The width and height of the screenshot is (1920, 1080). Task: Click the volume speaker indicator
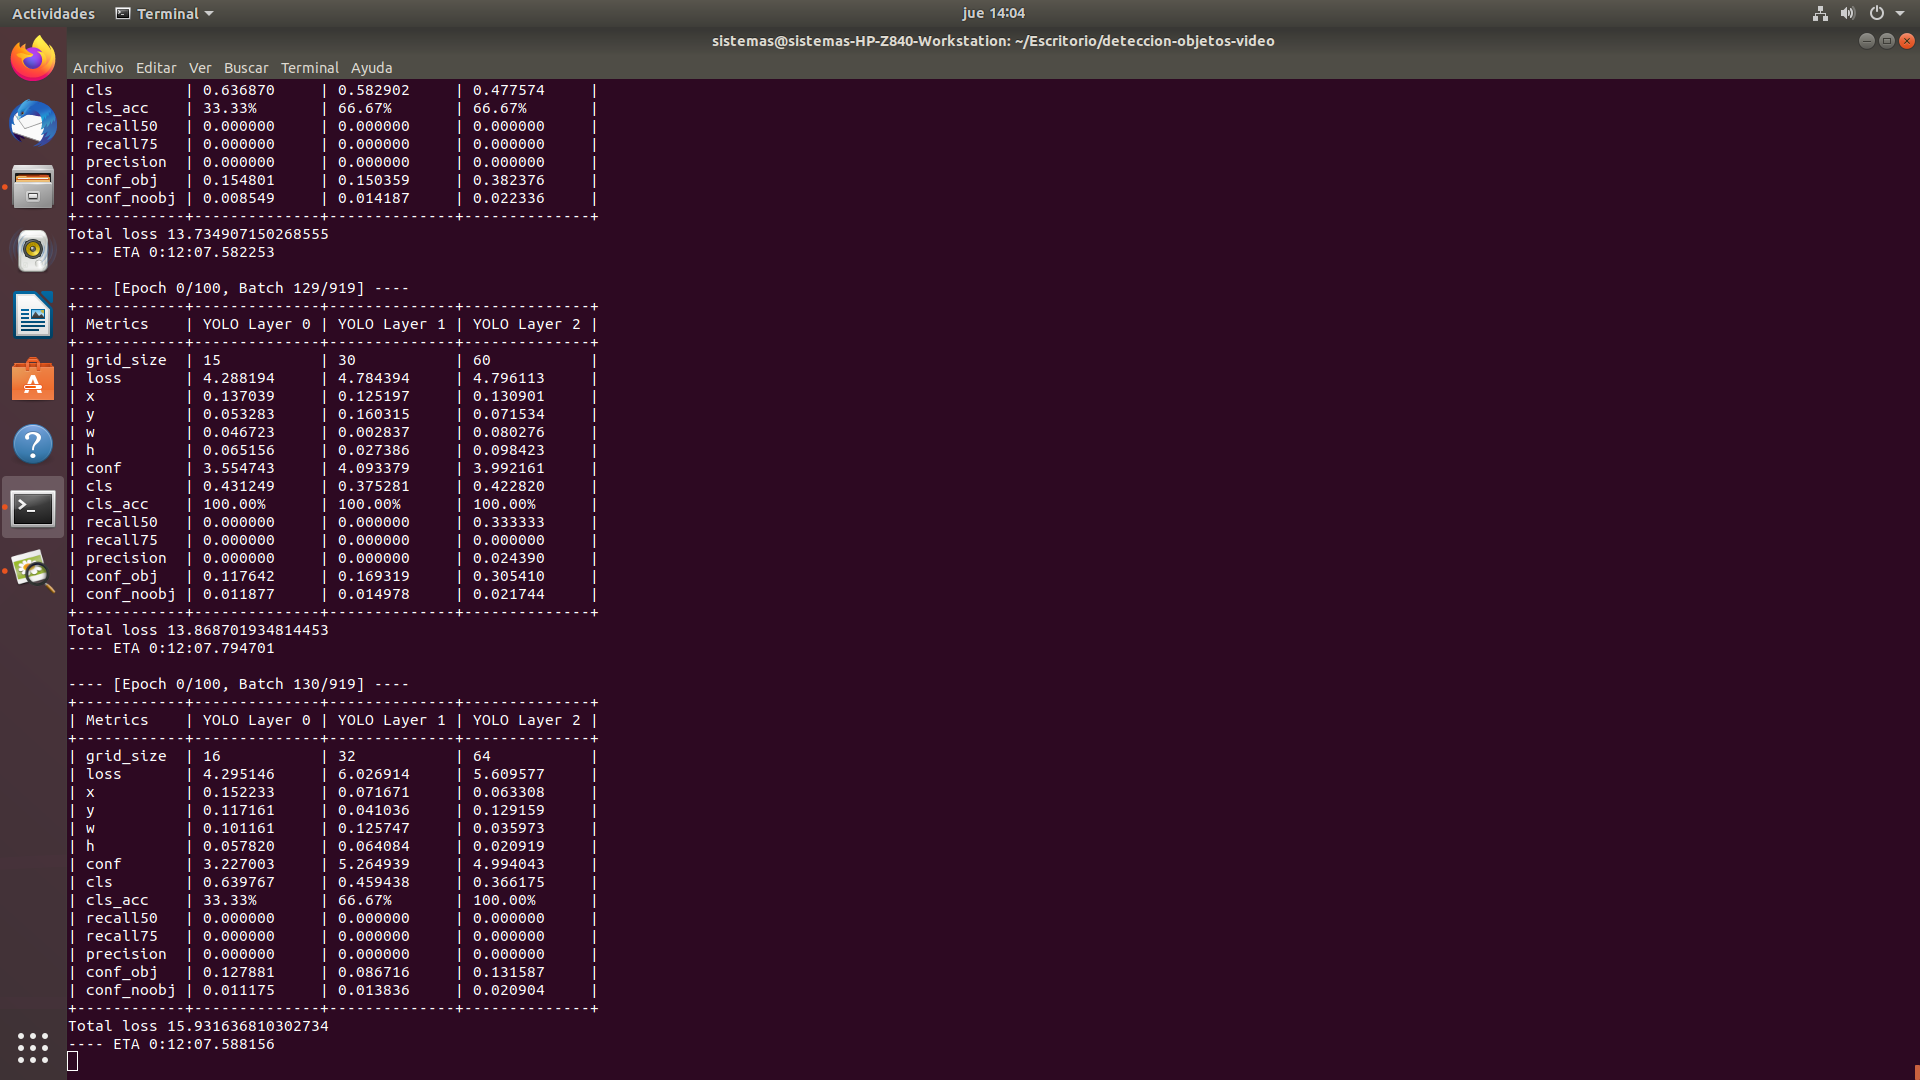(1847, 13)
